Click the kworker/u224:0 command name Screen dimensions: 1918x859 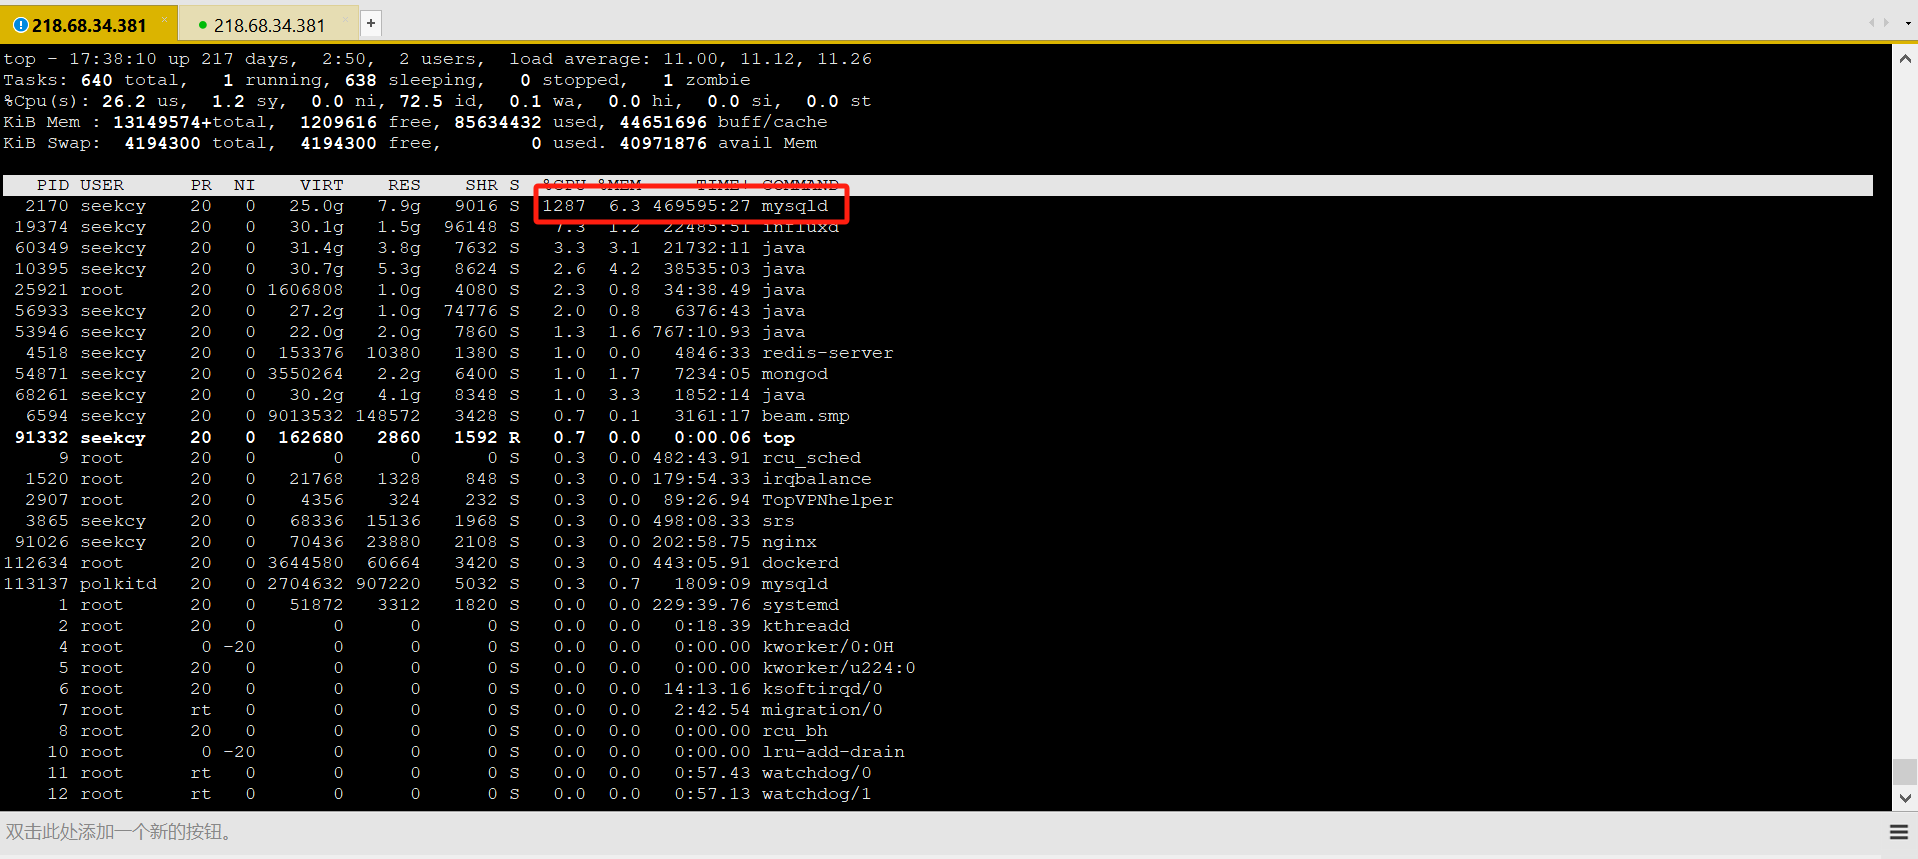coord(839,668)
